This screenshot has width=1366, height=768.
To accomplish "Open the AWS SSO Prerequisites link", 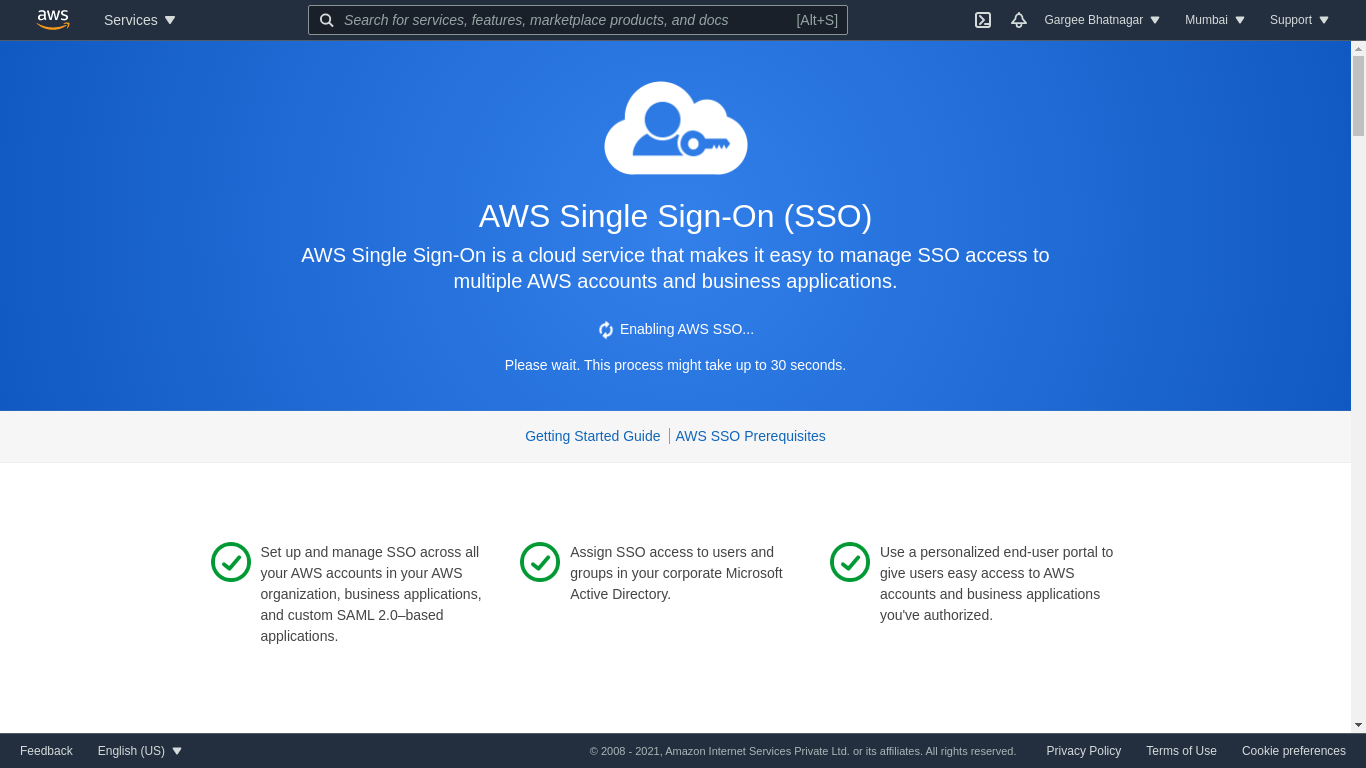I will point(750,436).
